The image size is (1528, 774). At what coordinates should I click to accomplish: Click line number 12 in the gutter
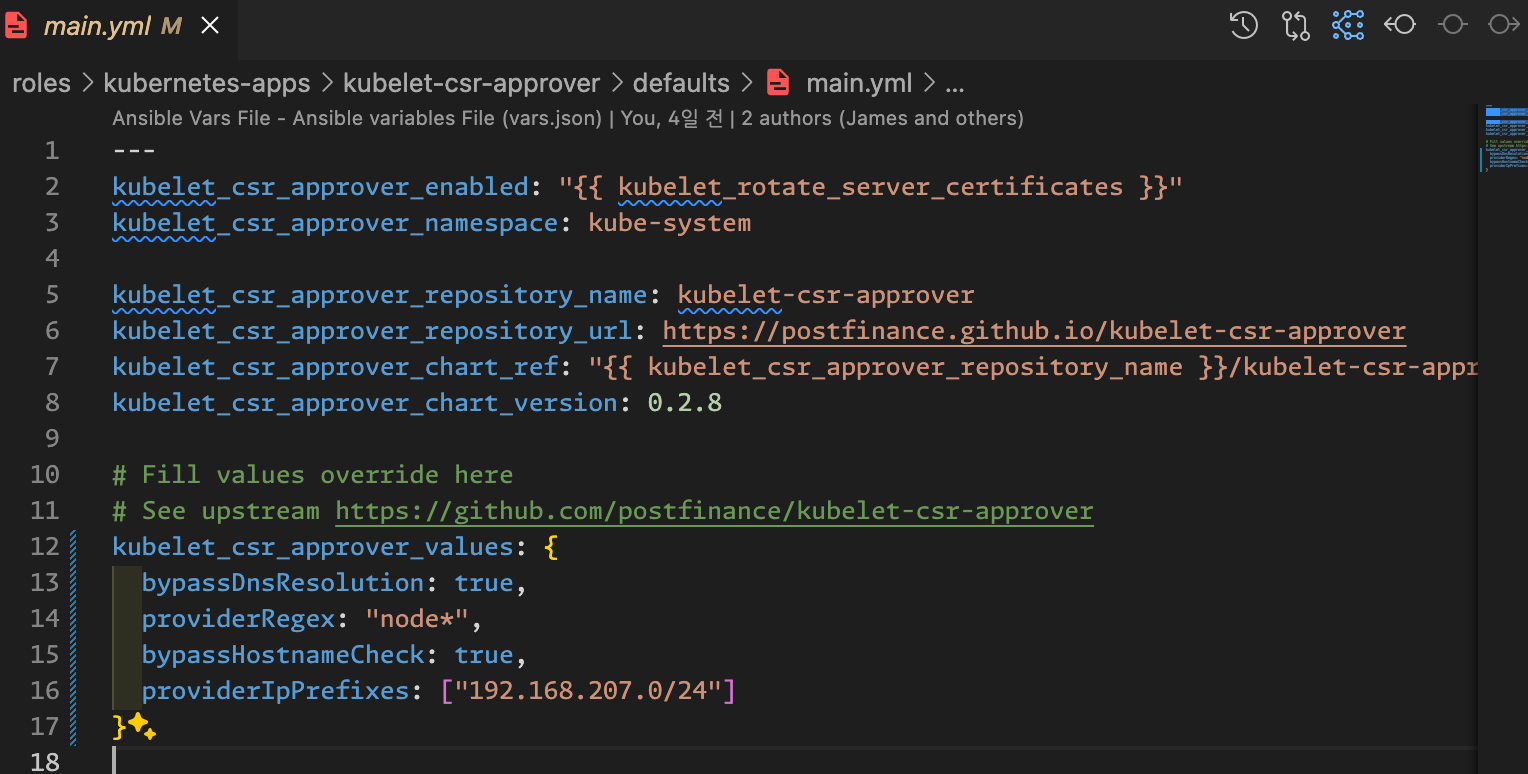click(45, 546)
